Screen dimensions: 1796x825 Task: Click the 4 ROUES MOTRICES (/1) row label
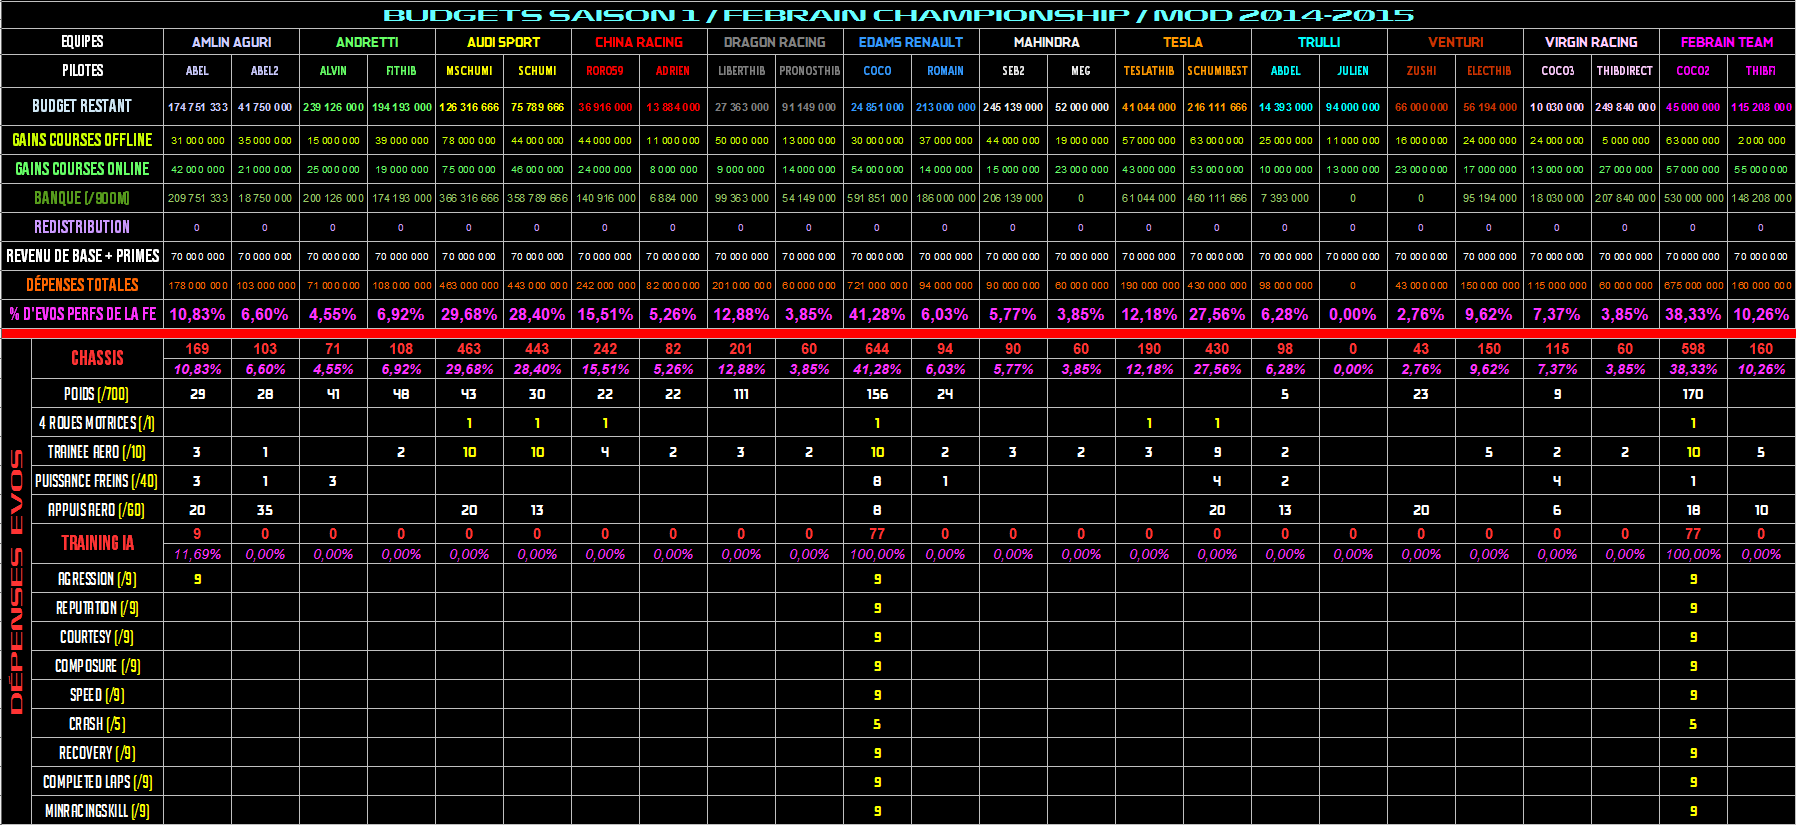click(97, 423)
